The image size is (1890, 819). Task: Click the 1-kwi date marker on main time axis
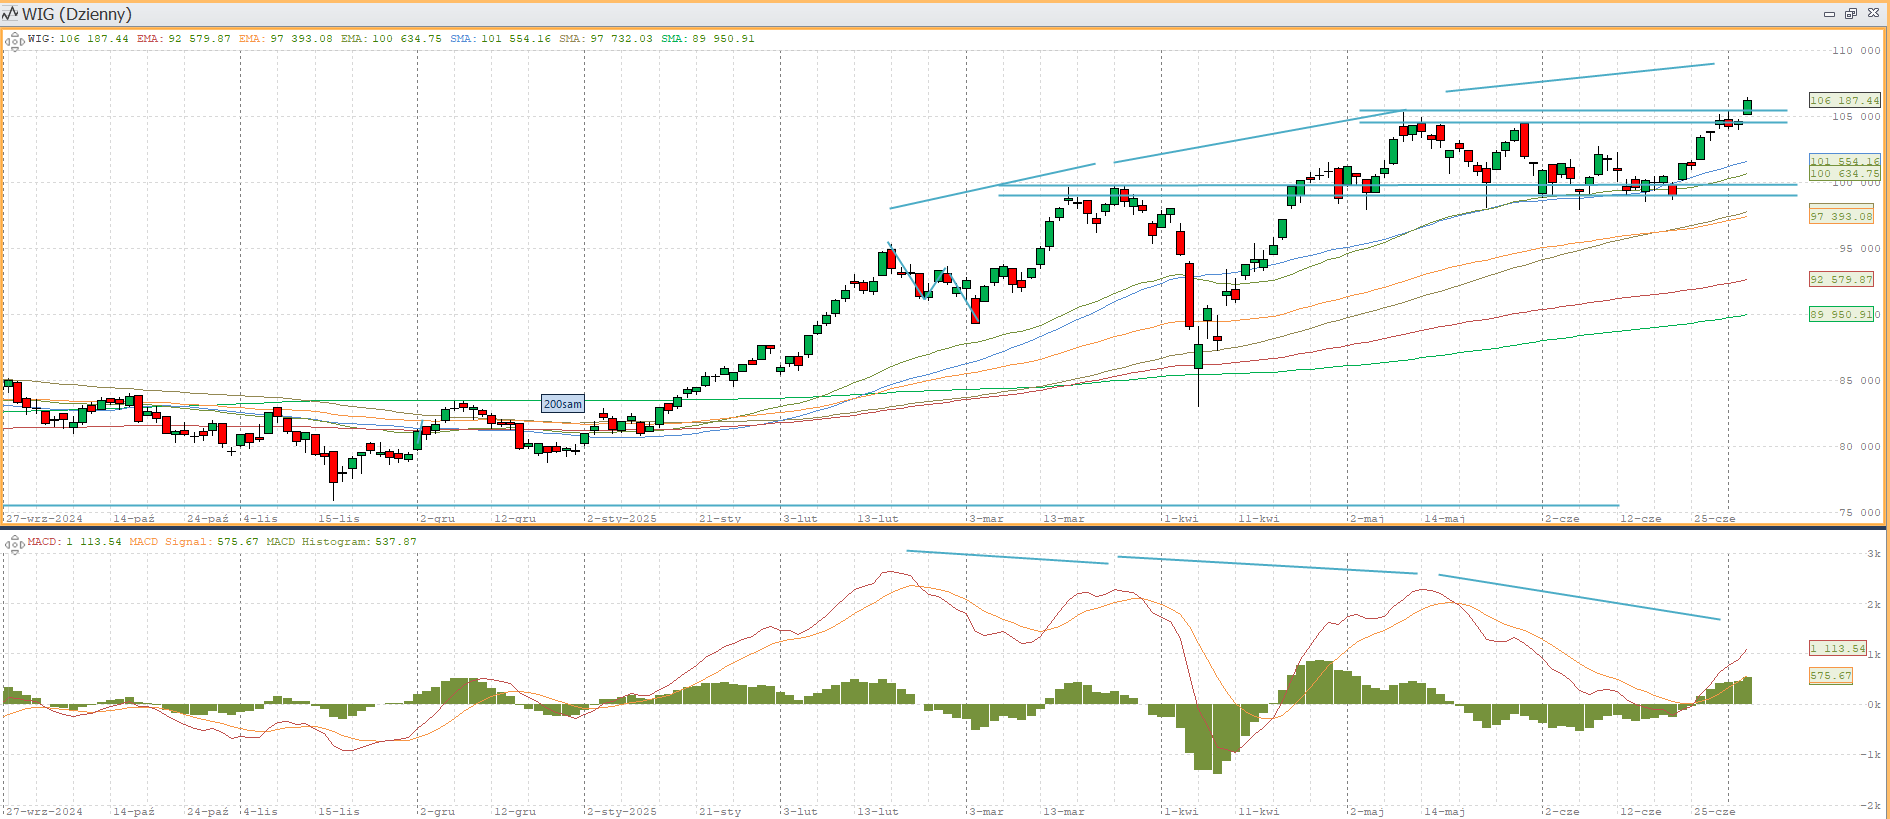click(x=1181, y=518)
